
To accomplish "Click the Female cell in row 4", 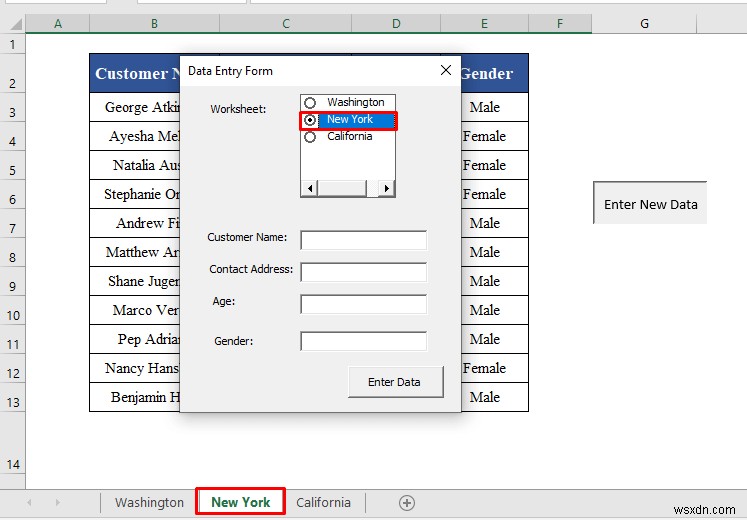I will point(495,136).
